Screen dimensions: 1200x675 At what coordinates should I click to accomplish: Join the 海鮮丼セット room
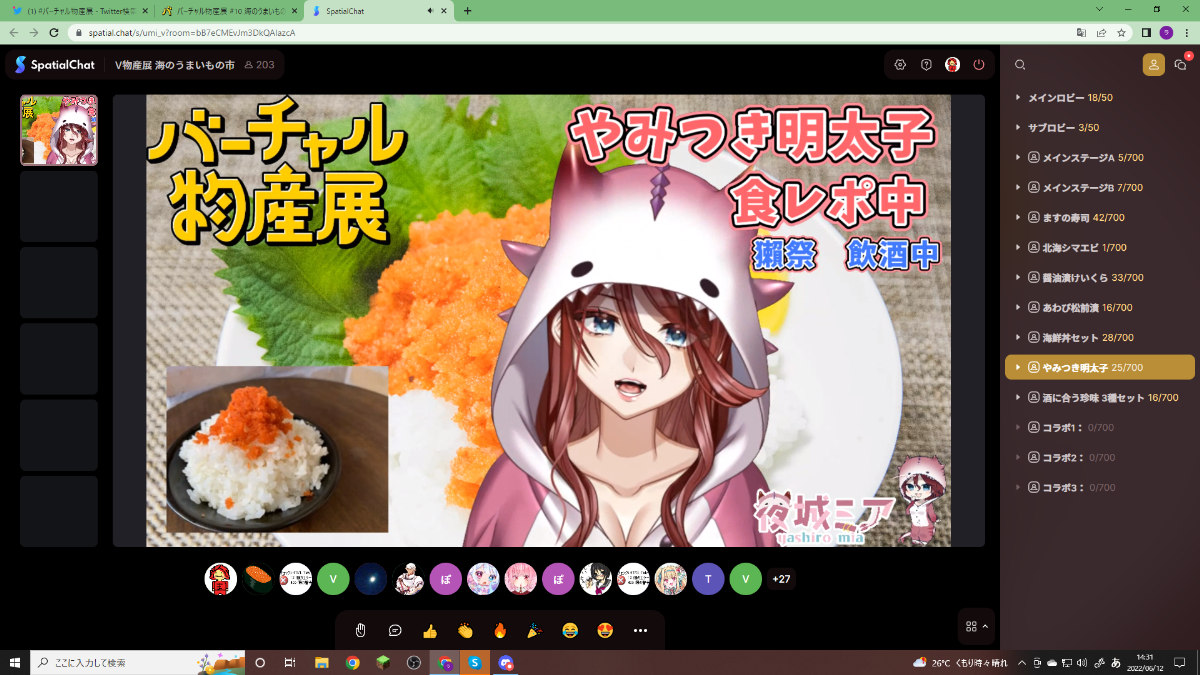tap(1100, 337)
